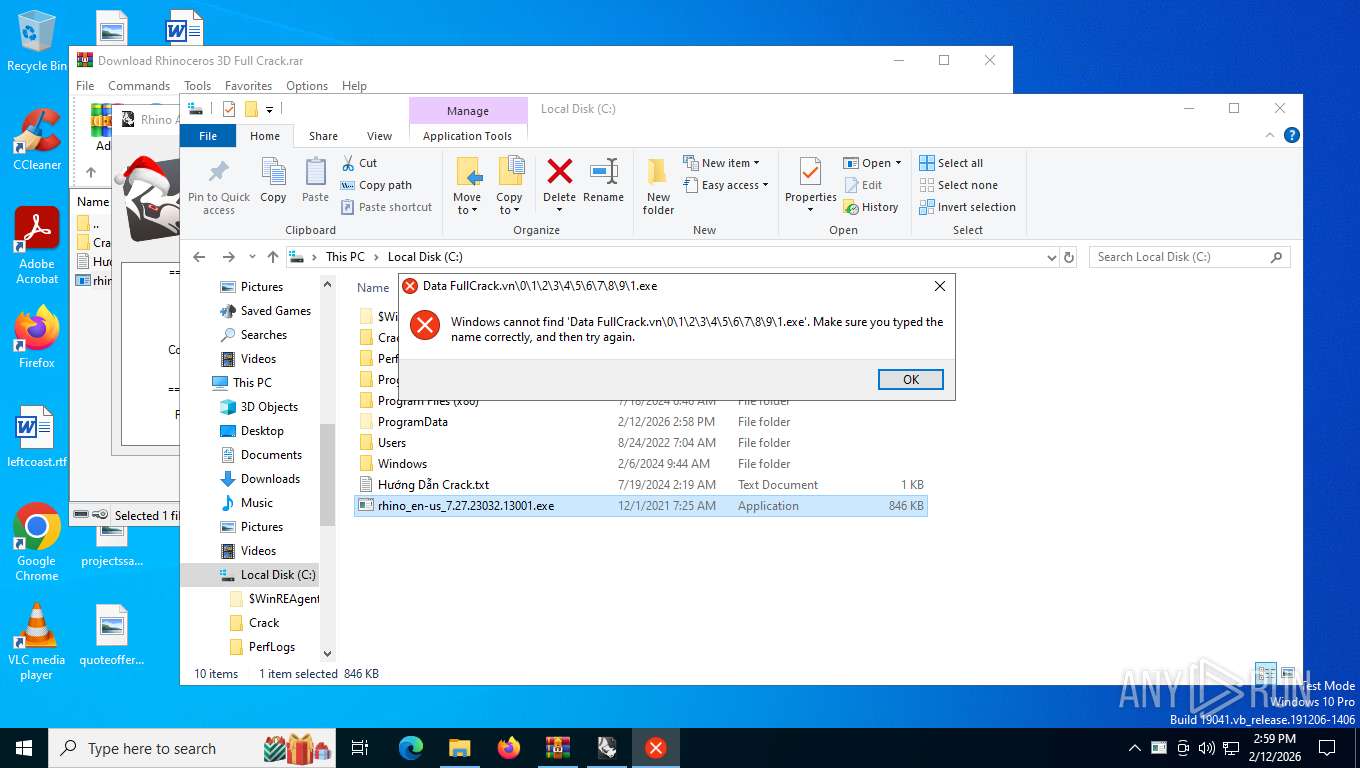
Task: Select the Adobe Acrobat desktop shortcut
Action: (37, 246)
